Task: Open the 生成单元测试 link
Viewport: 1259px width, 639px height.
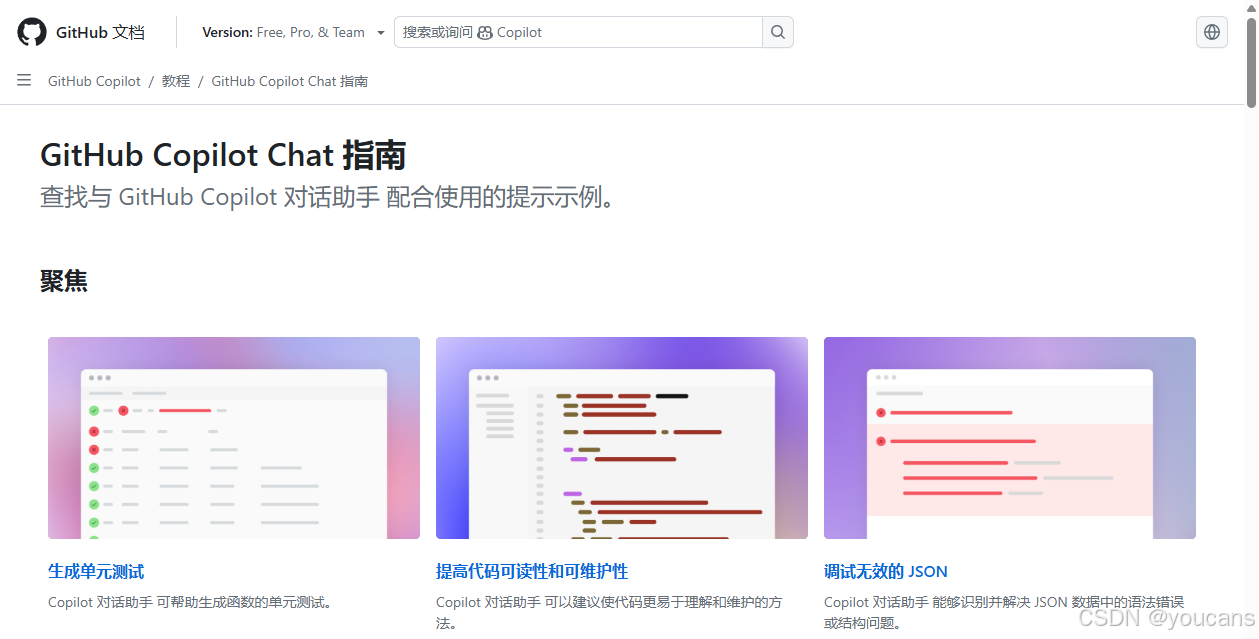Action: point(95,571)
